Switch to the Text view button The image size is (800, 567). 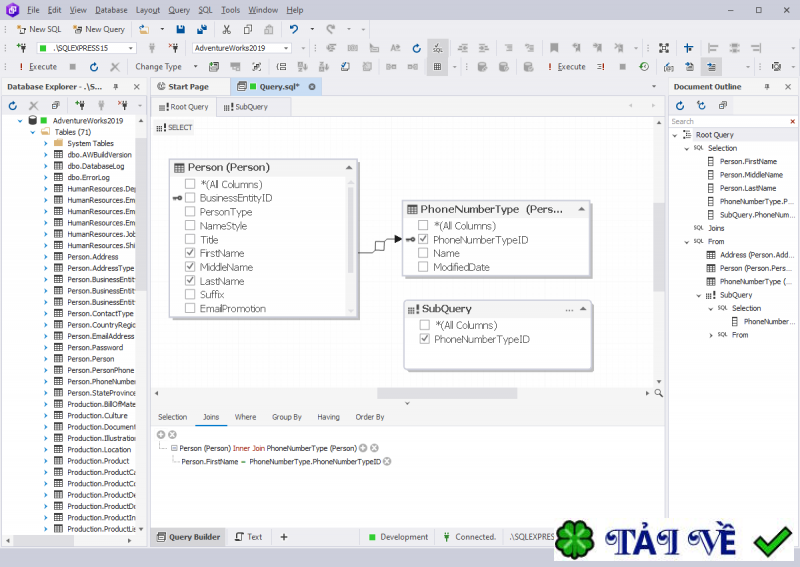(x=248, y=537)
